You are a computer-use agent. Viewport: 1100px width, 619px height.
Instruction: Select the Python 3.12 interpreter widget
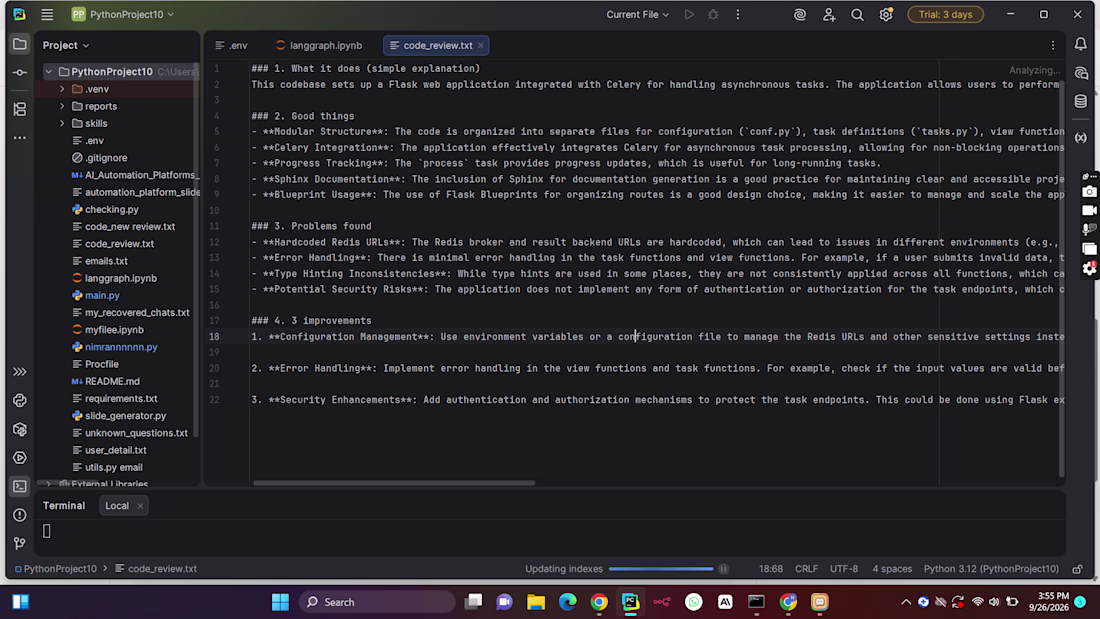click(991, 568)
